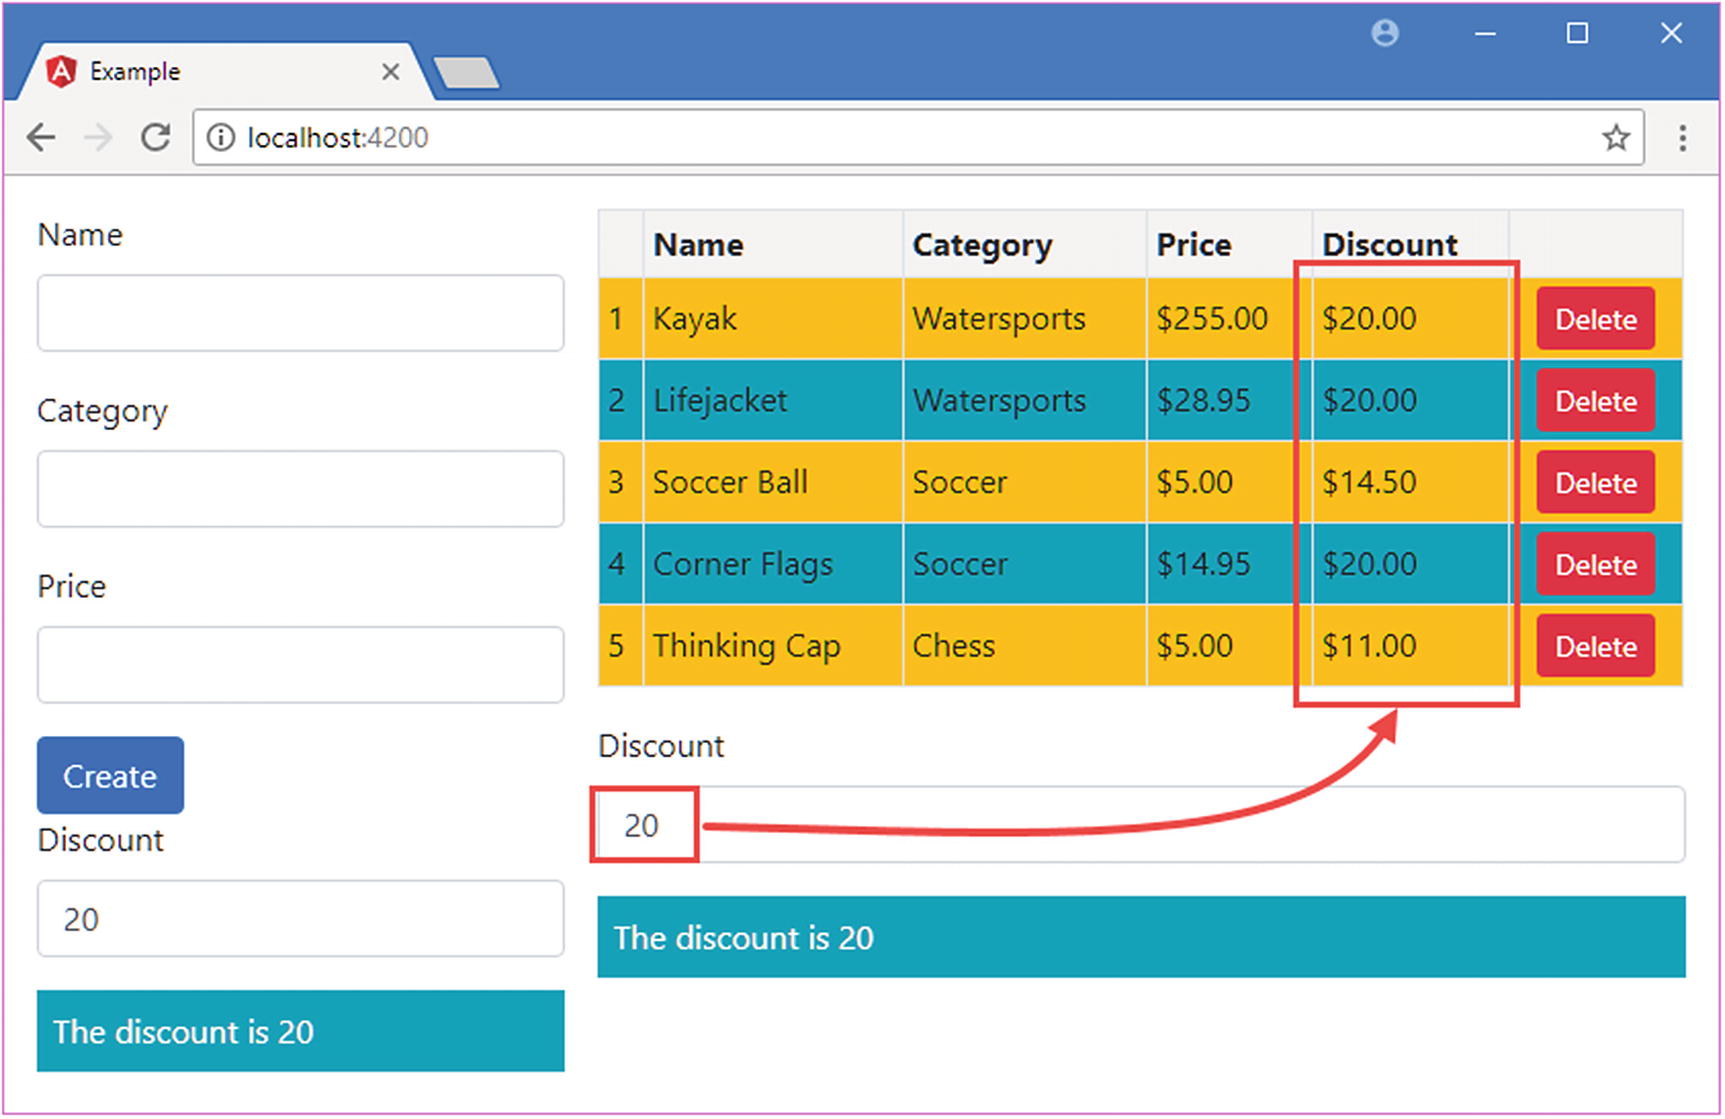Bookmark page with the star icon
Viewport: 1725px width, 1119px height.
click(1615, 137)
